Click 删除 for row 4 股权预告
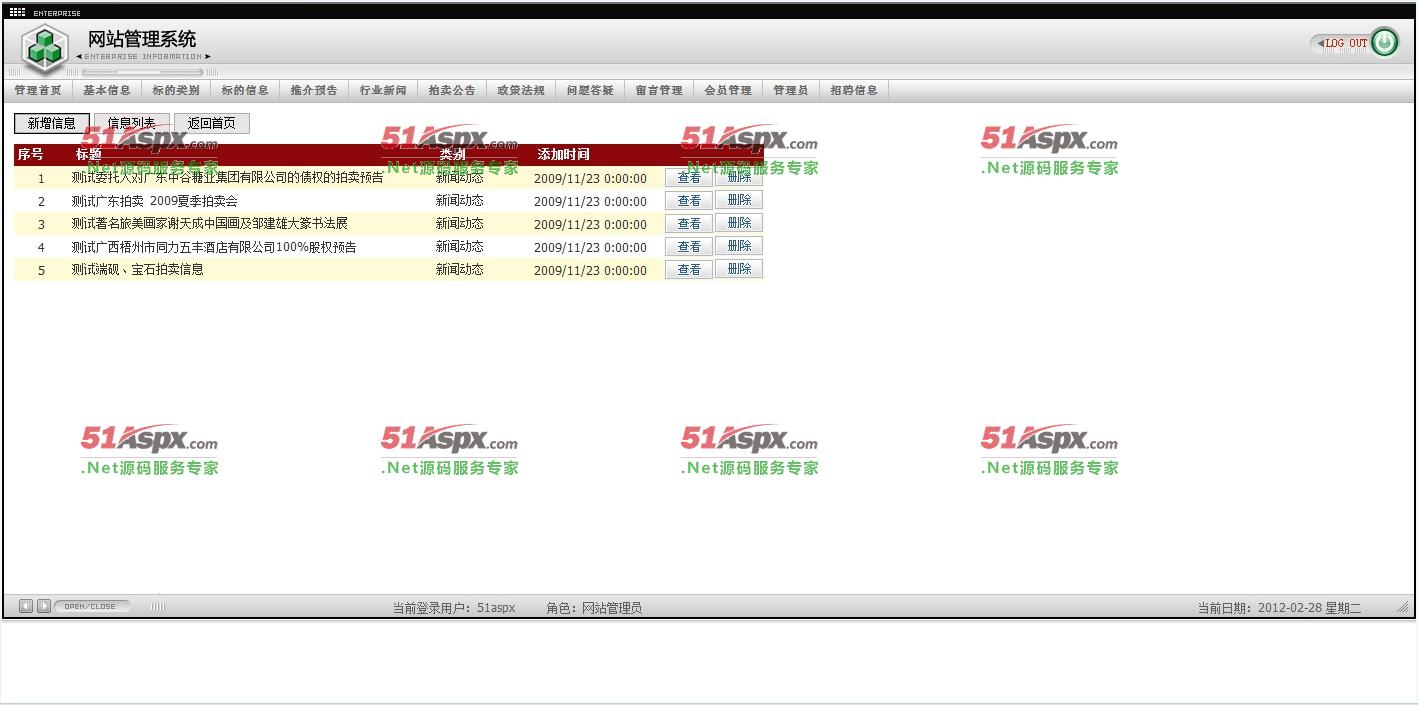The image size is (1418, 705). click(x=739, y=246)
